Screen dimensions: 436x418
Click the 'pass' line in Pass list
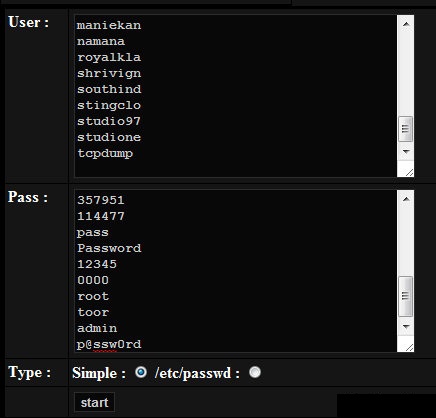93,232
